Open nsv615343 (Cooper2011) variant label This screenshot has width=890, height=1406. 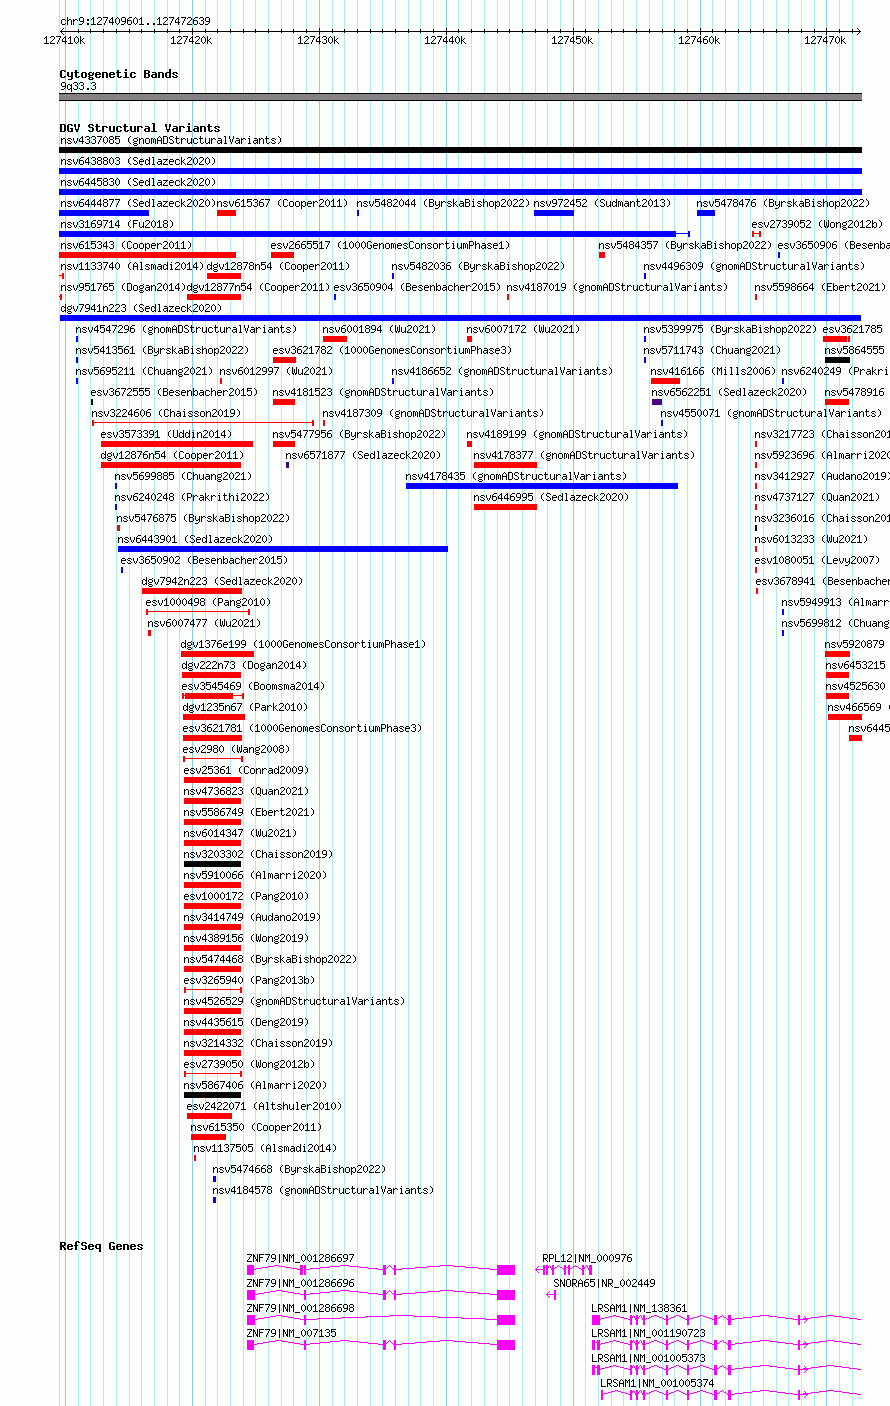[125, 245]
